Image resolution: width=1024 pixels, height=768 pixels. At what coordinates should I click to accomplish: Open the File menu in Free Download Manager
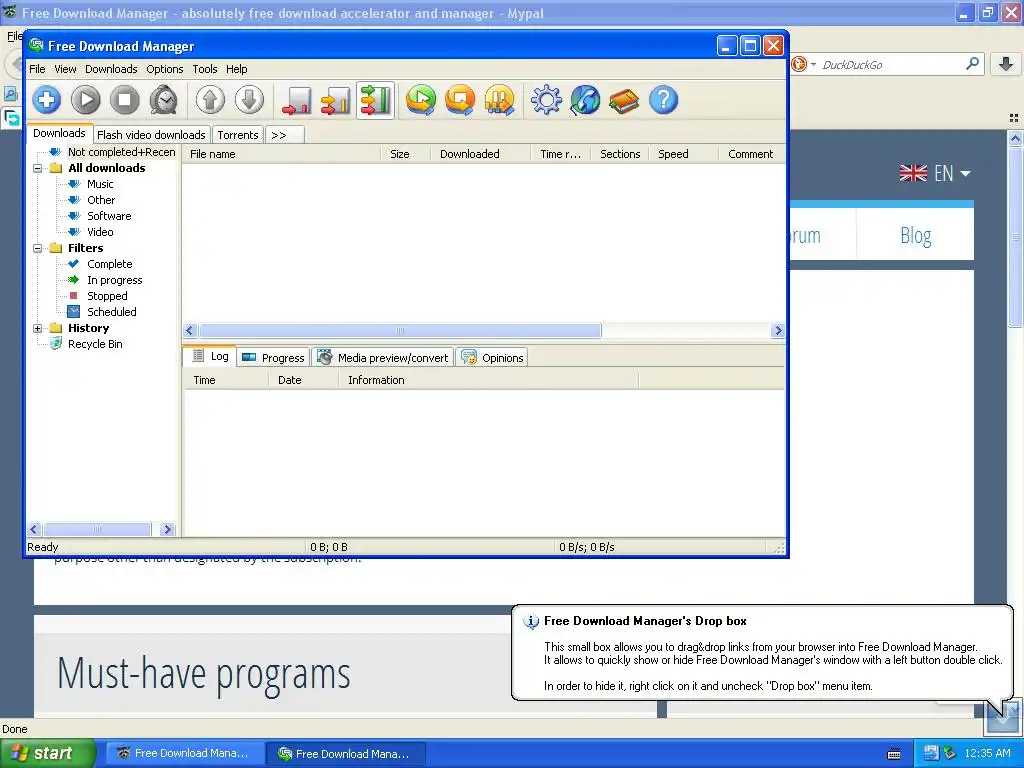pyautogui.click(x=37, y=69)
